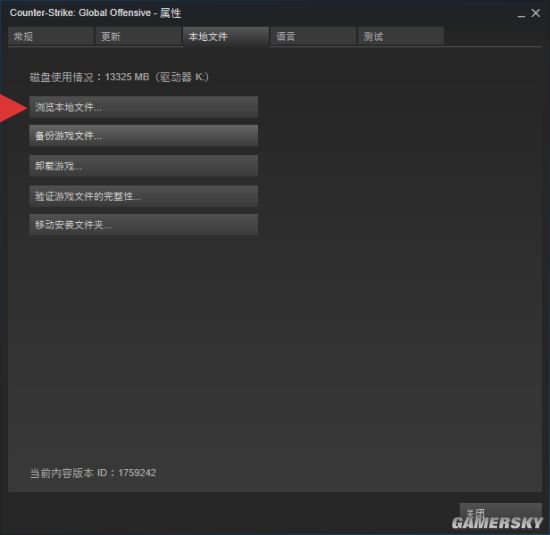Select the 本地文件 tab
The height and width of the screenshot is (535, 550).
click(226, 36)
